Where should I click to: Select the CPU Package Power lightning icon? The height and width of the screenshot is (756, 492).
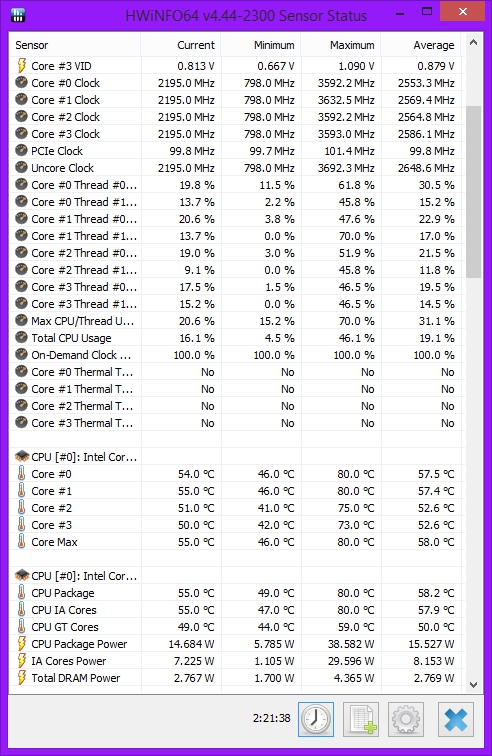pyautogui.click(x=22, y=644)
